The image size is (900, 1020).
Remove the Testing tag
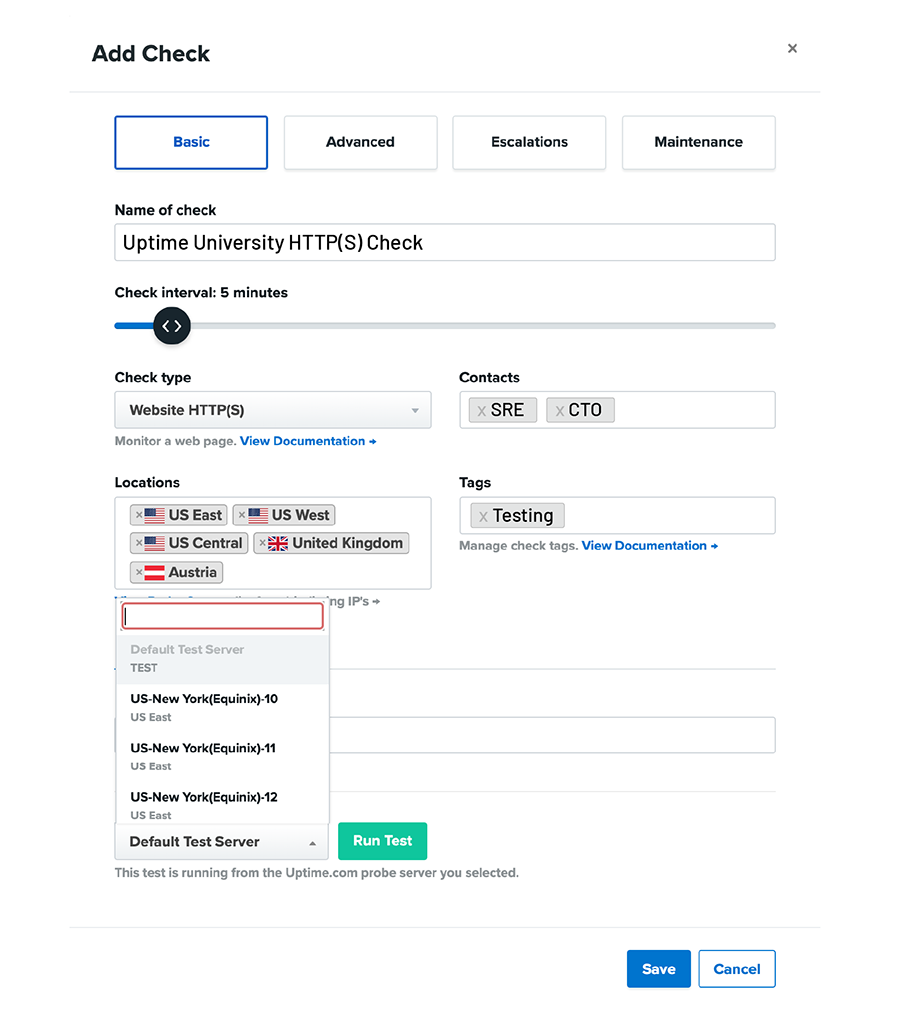(483, 517)
